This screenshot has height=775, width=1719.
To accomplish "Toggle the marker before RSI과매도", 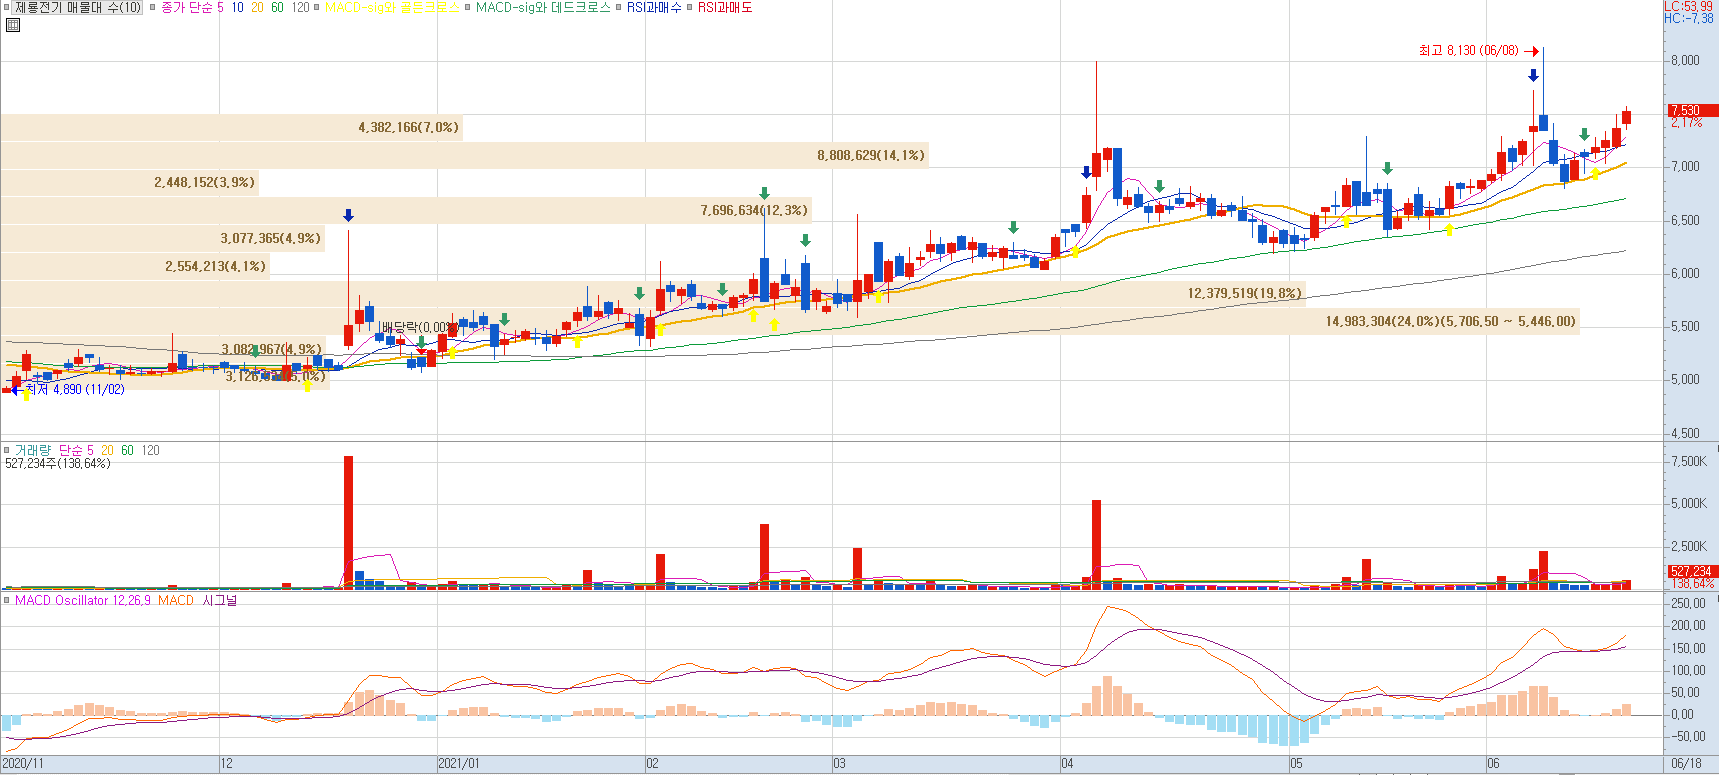I will click(690, 7).
